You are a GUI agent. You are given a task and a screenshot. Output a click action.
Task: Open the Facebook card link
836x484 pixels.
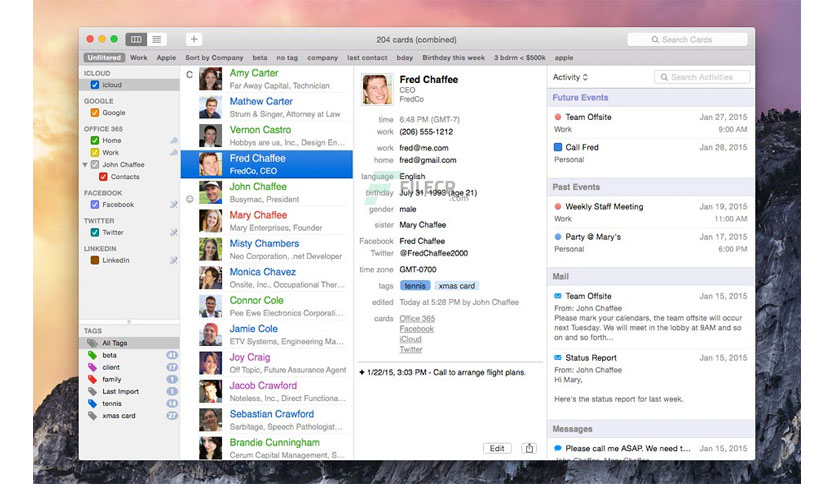coord(417,329)
